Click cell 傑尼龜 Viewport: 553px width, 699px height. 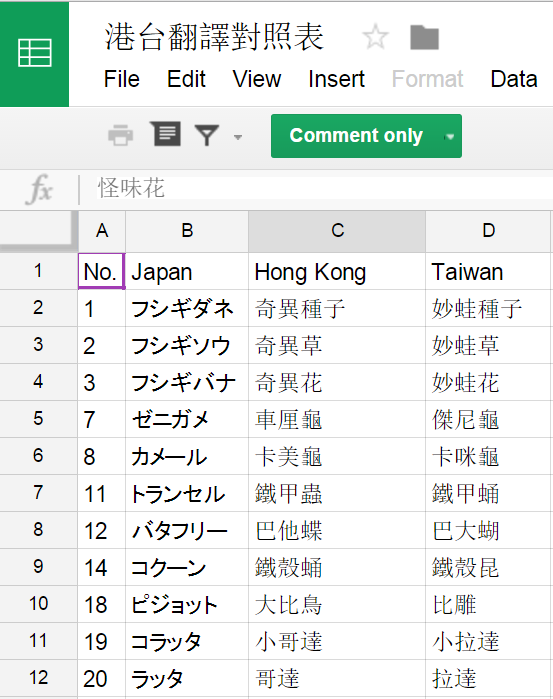(488, 419)
